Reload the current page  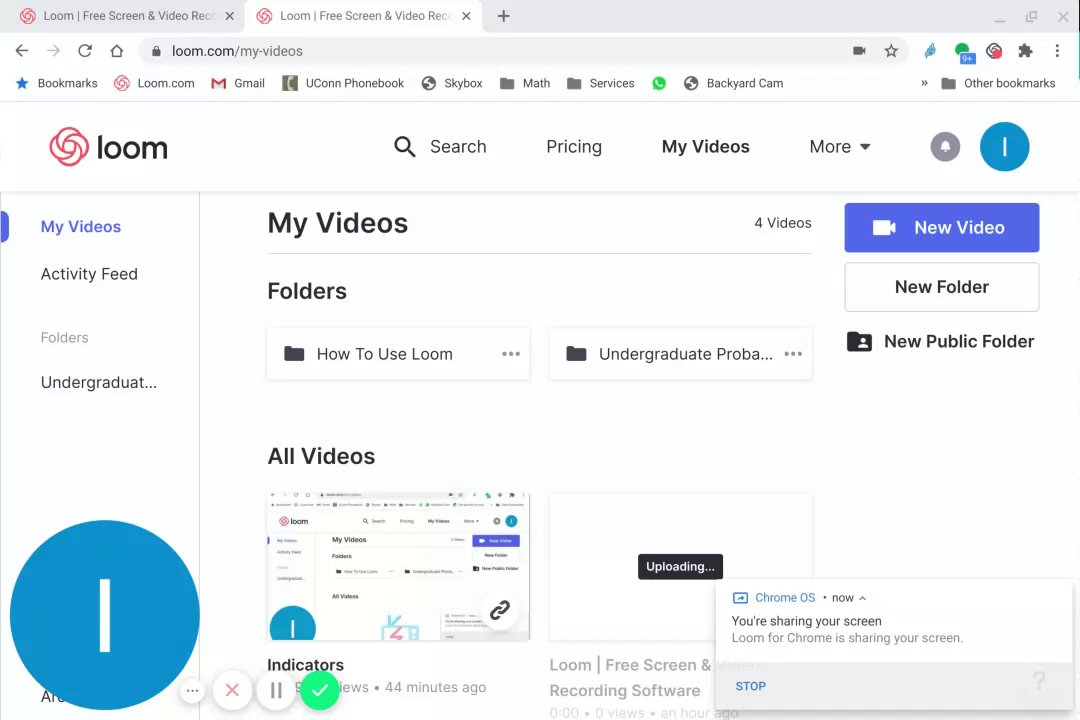click(x=85, y=51)
